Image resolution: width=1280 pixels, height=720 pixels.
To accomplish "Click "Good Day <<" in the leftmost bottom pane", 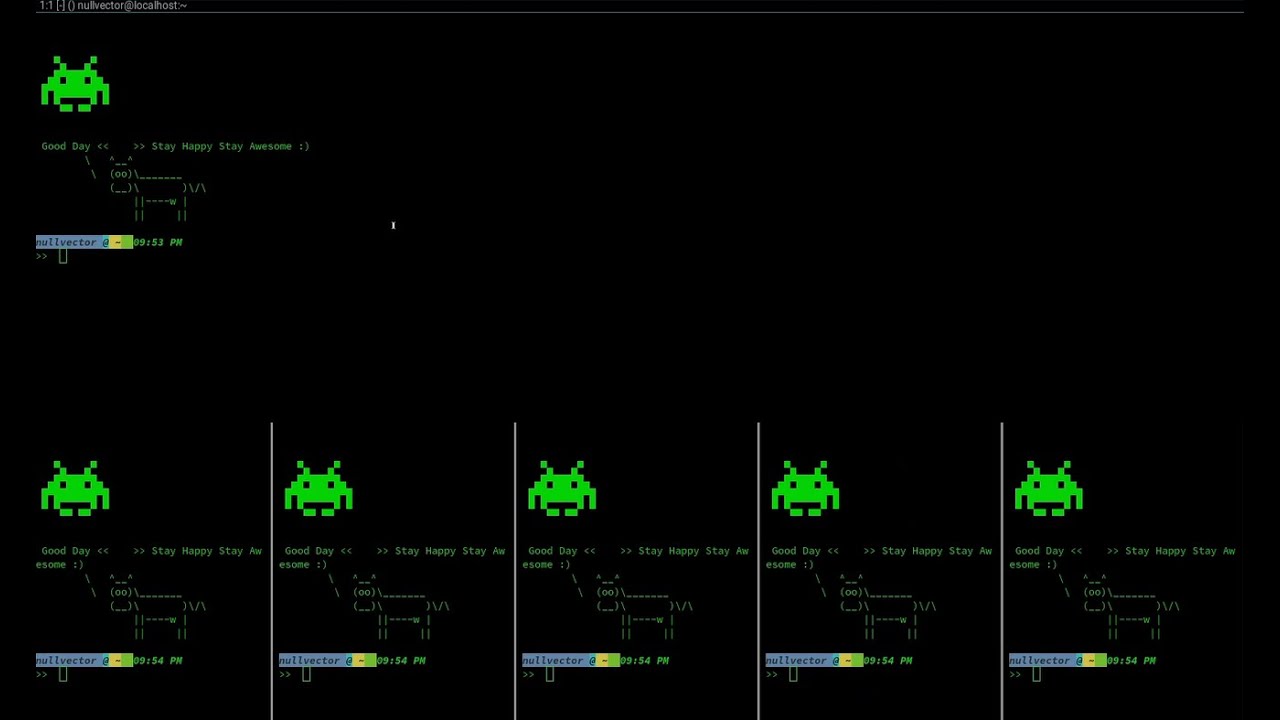I will (x=75, y=551).
